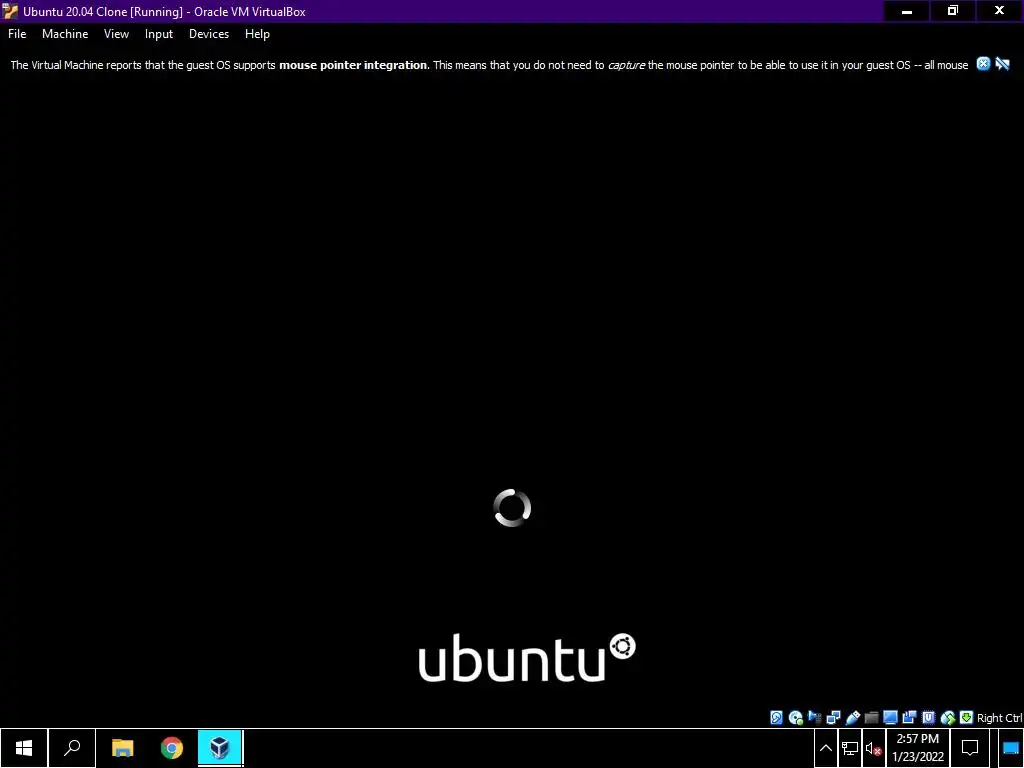The height and width of the screenshot is (768, 1024).
Task: Click the optical disk status icon
Action: click(795, 718)
